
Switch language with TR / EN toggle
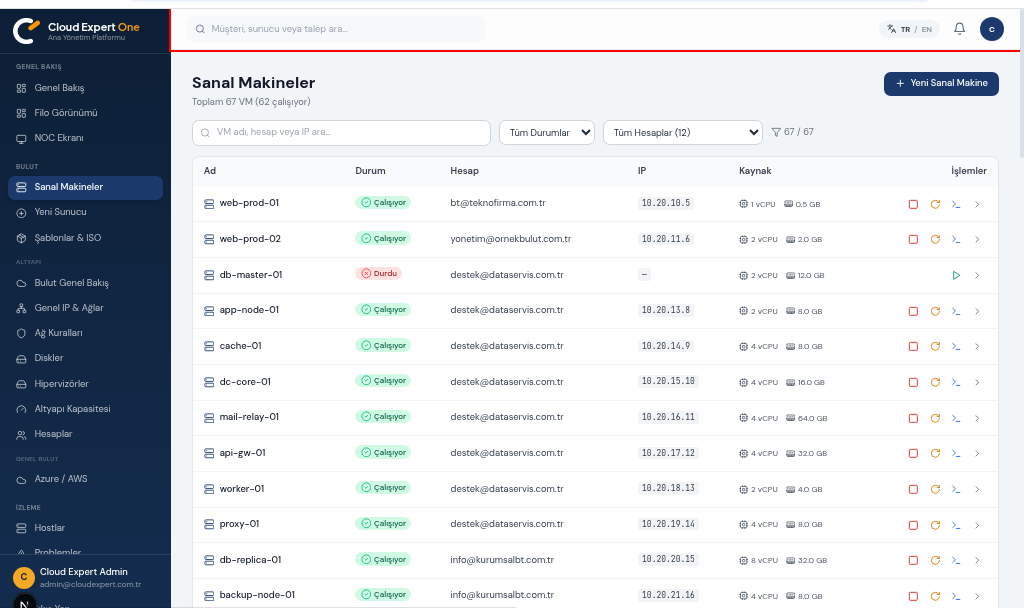pyautogui.click(x=909, y=29)
